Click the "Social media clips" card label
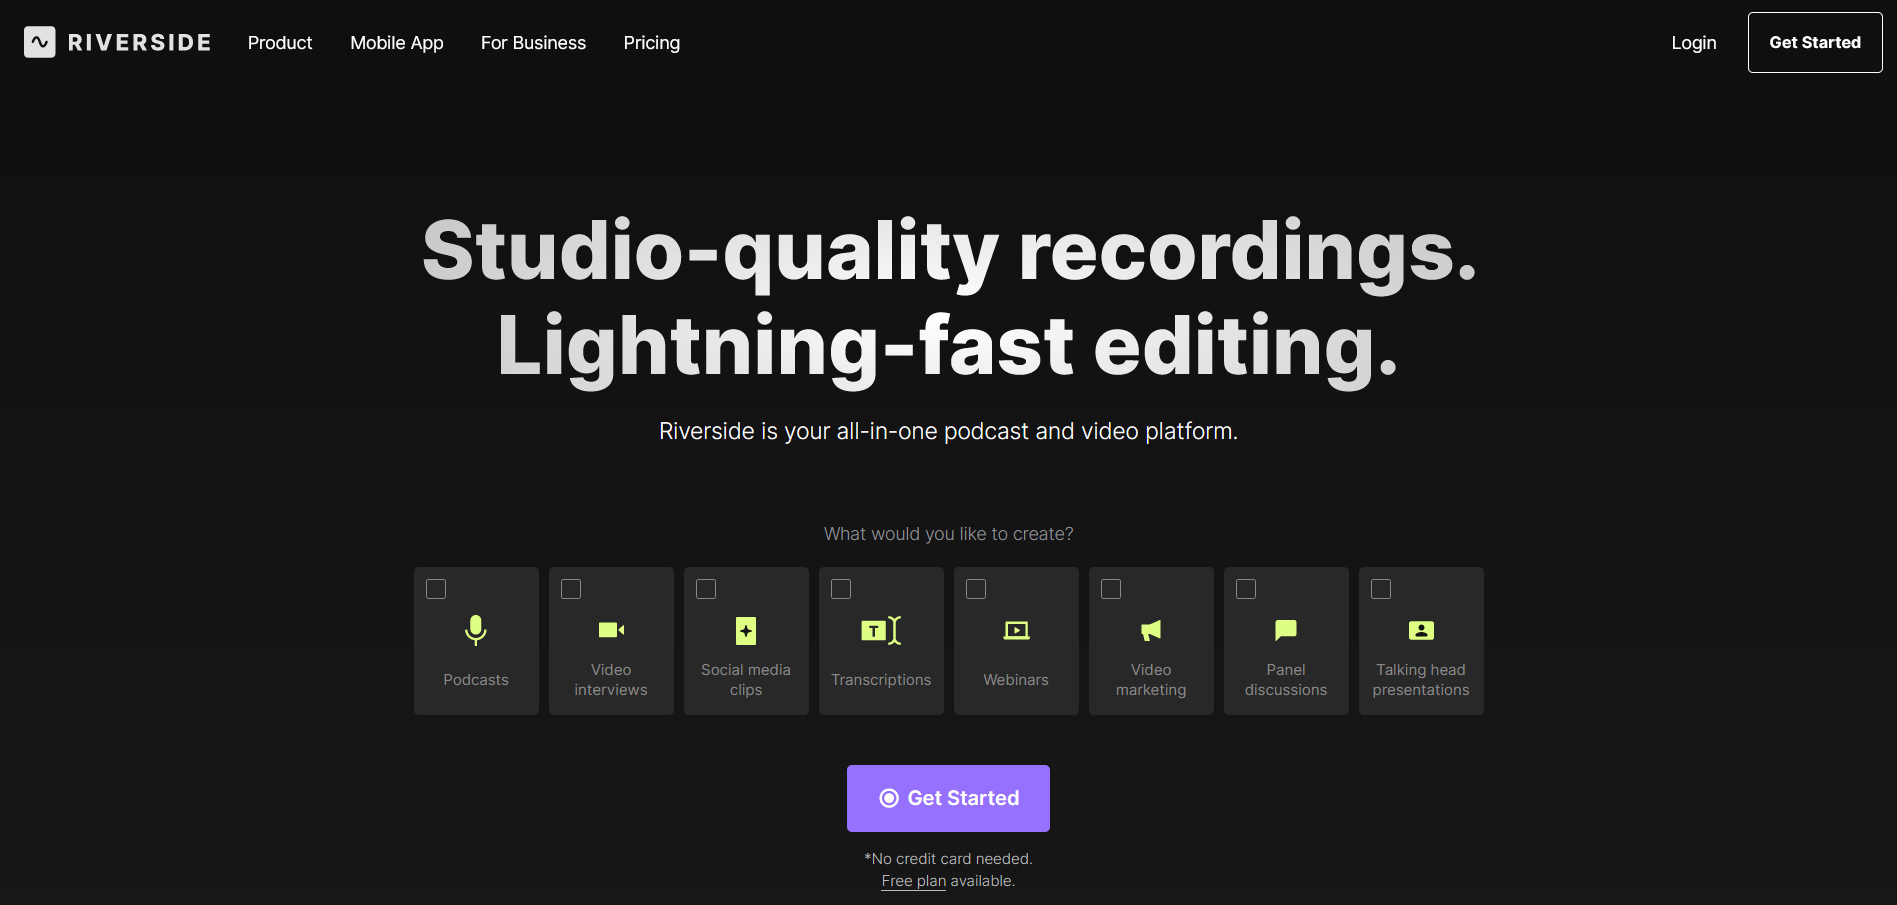Viewport: 1897px width, 905px height. (x=746, y=680)
